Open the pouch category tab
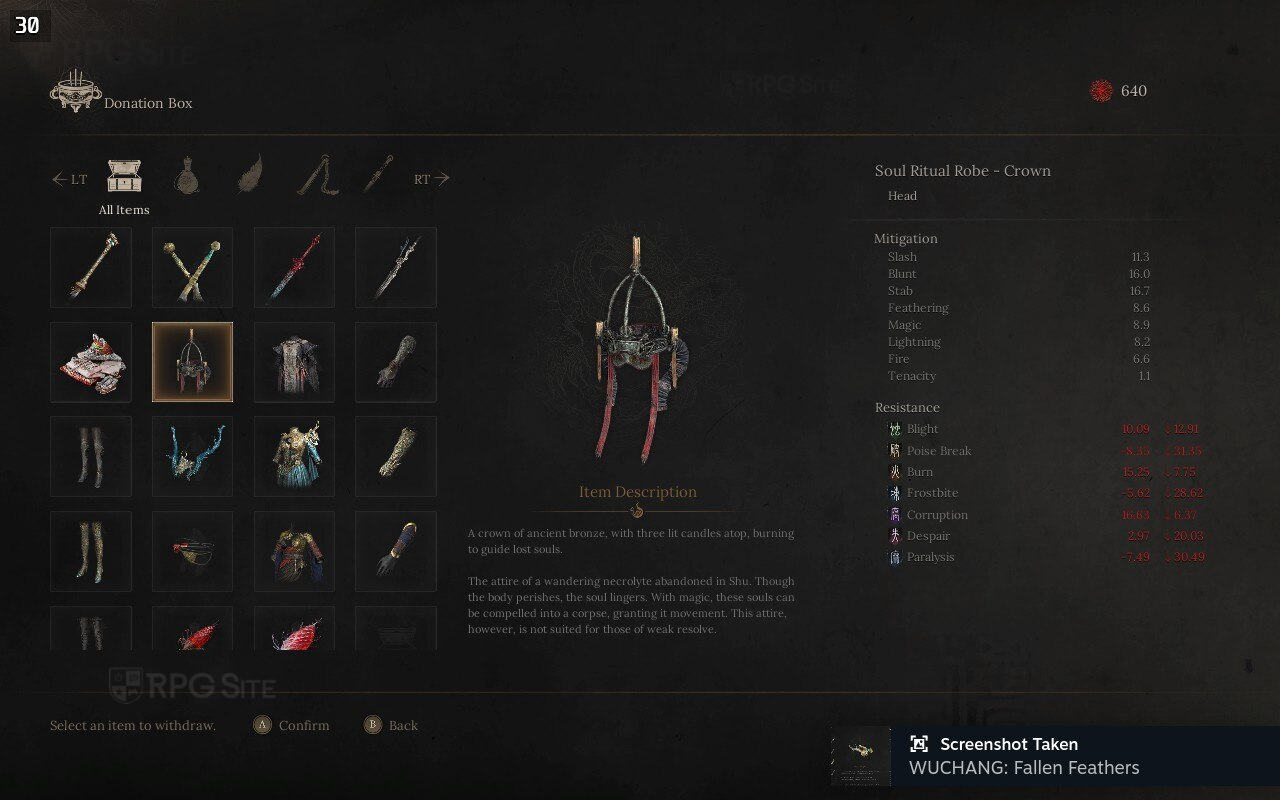 186,176
